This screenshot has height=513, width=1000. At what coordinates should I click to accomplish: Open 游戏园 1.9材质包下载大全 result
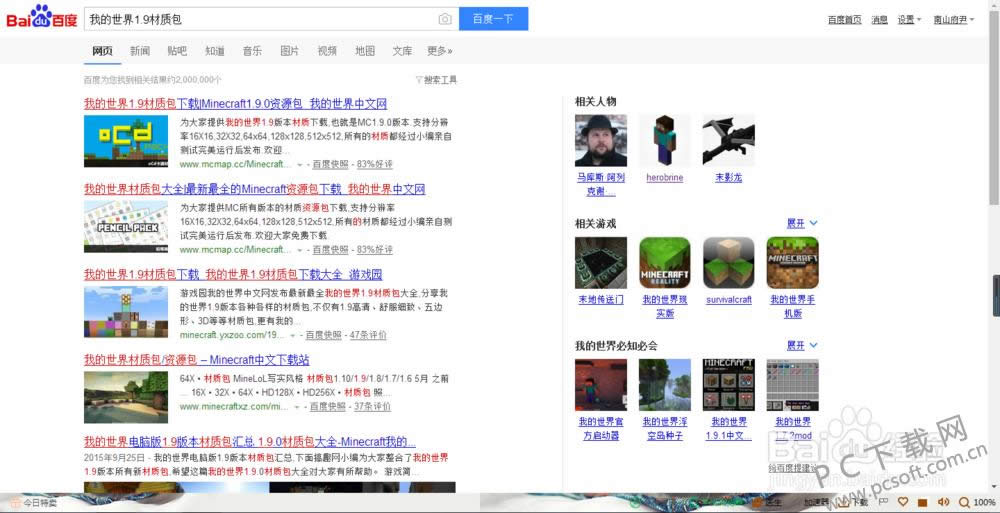point(233,274)
